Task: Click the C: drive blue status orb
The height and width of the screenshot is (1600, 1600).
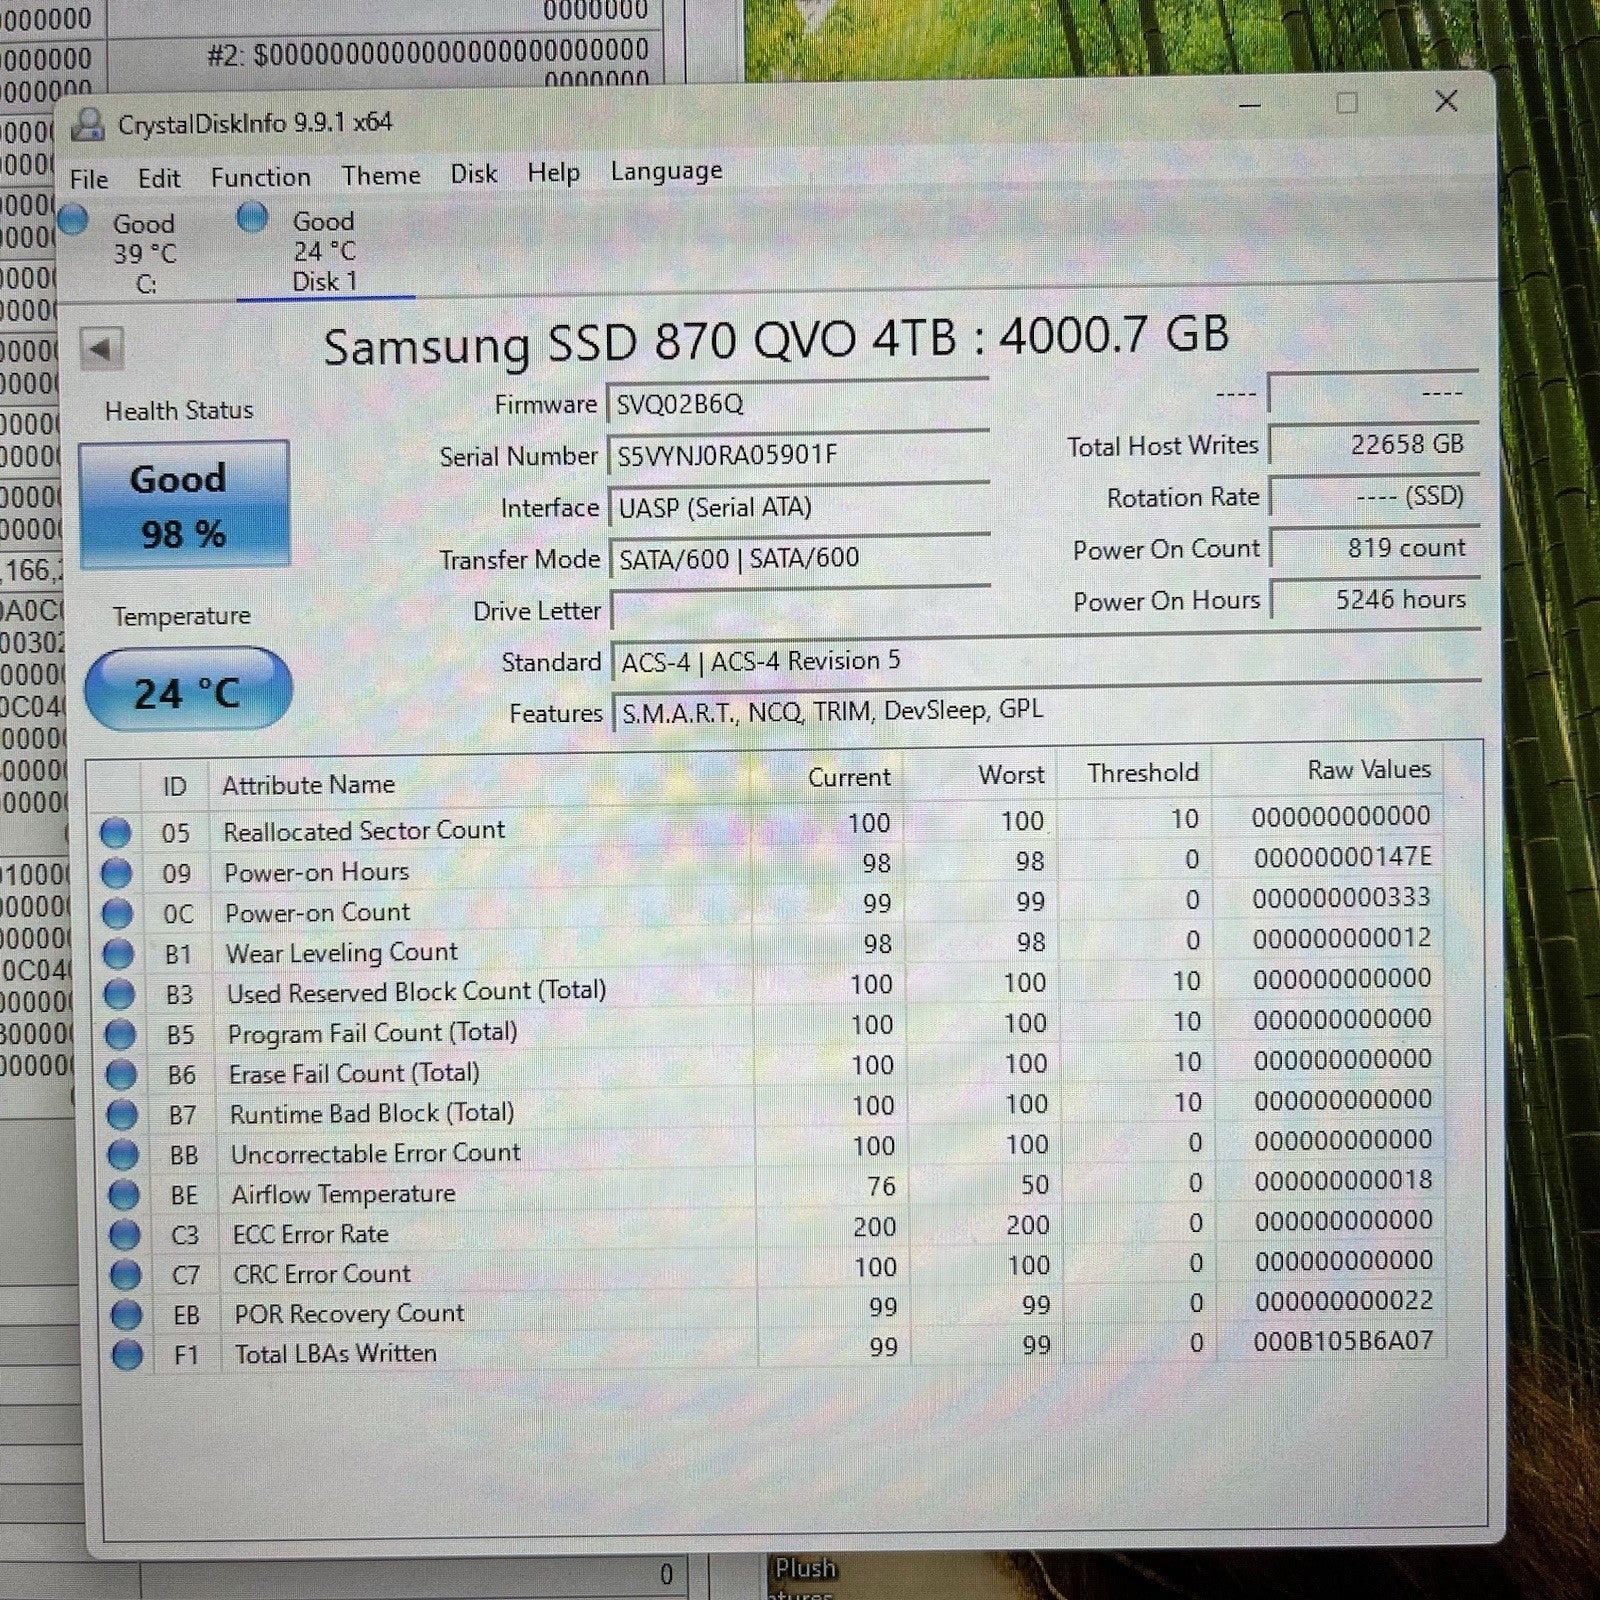Action: tap(73, 220)
